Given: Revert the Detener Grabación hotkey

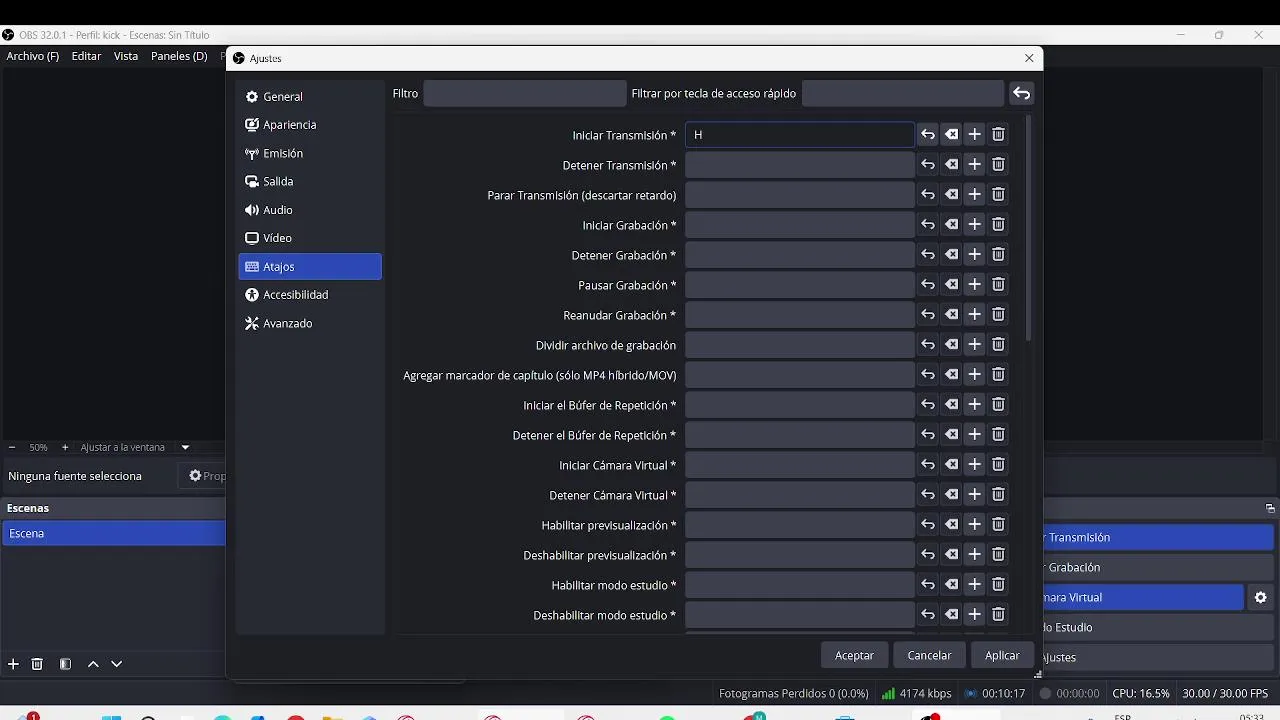Looking at the screenshot, I should click(928, 255).
